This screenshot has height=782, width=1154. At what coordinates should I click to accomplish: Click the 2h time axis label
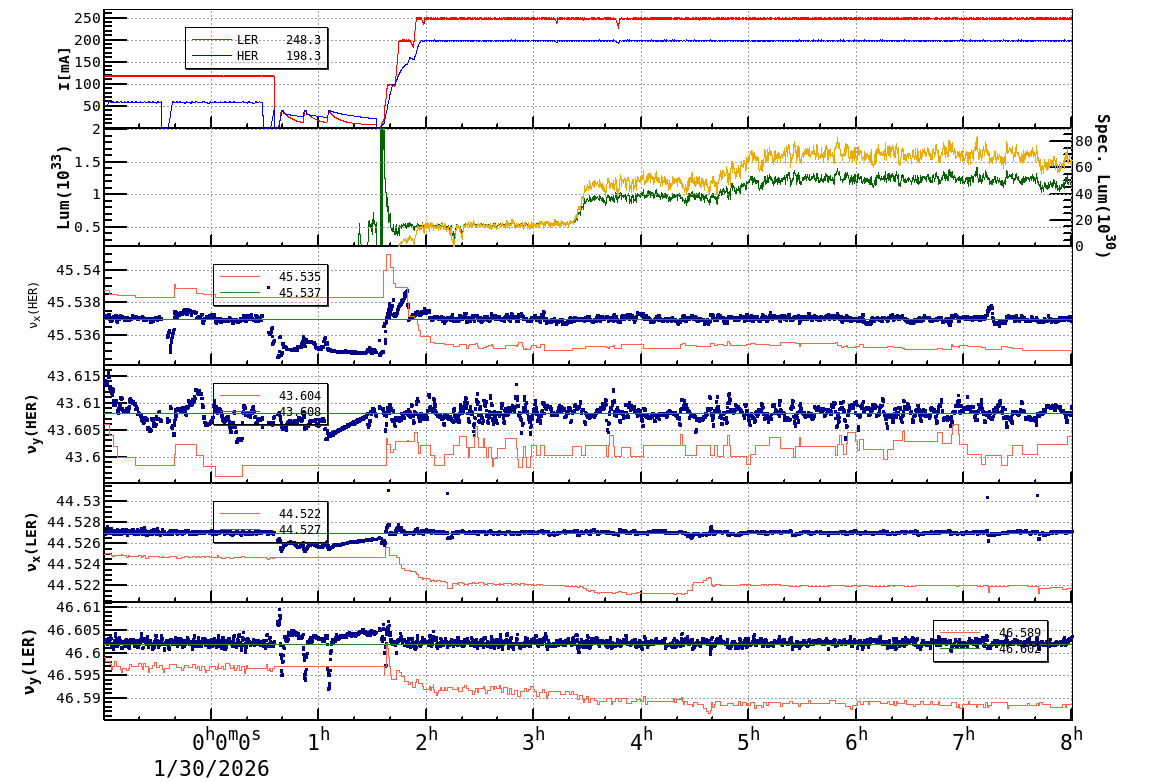pyautogui.click(x=426, y=739)
